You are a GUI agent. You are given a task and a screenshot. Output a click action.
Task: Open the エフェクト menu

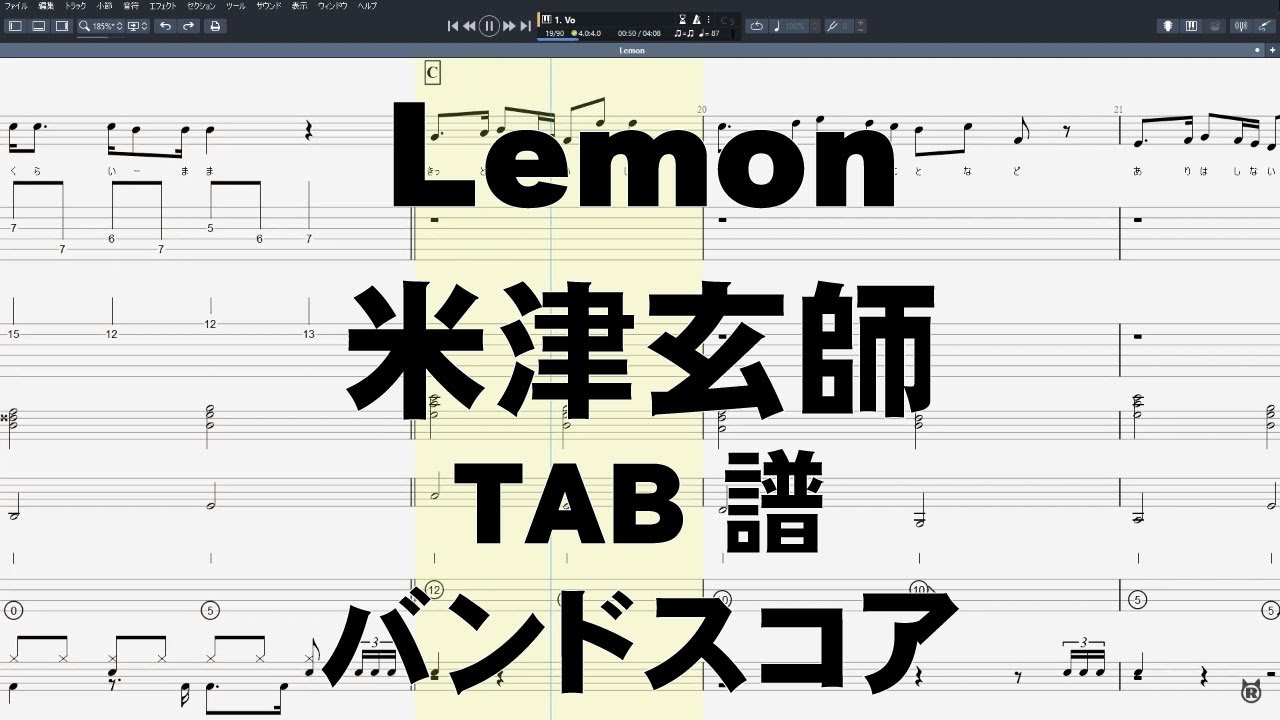(x=163, y=6)
